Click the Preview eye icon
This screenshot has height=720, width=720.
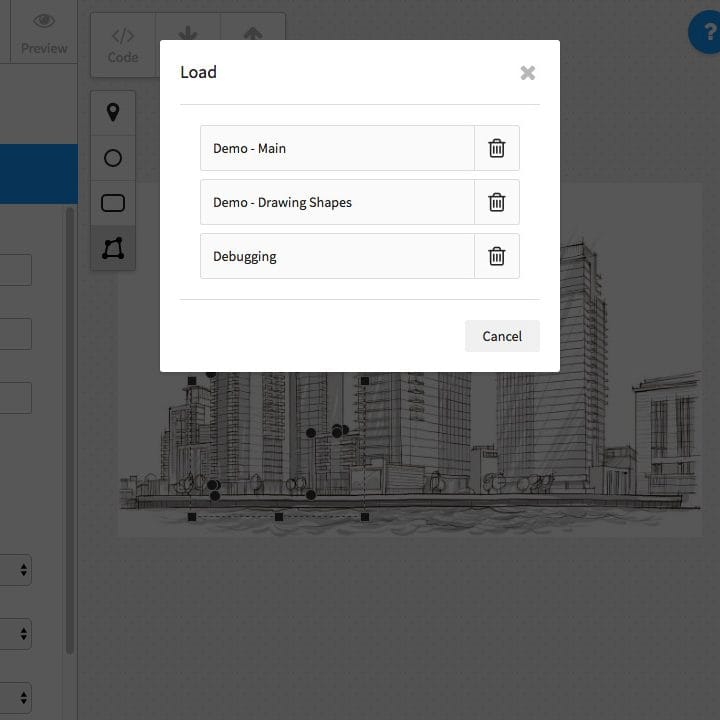click(44, 22)
